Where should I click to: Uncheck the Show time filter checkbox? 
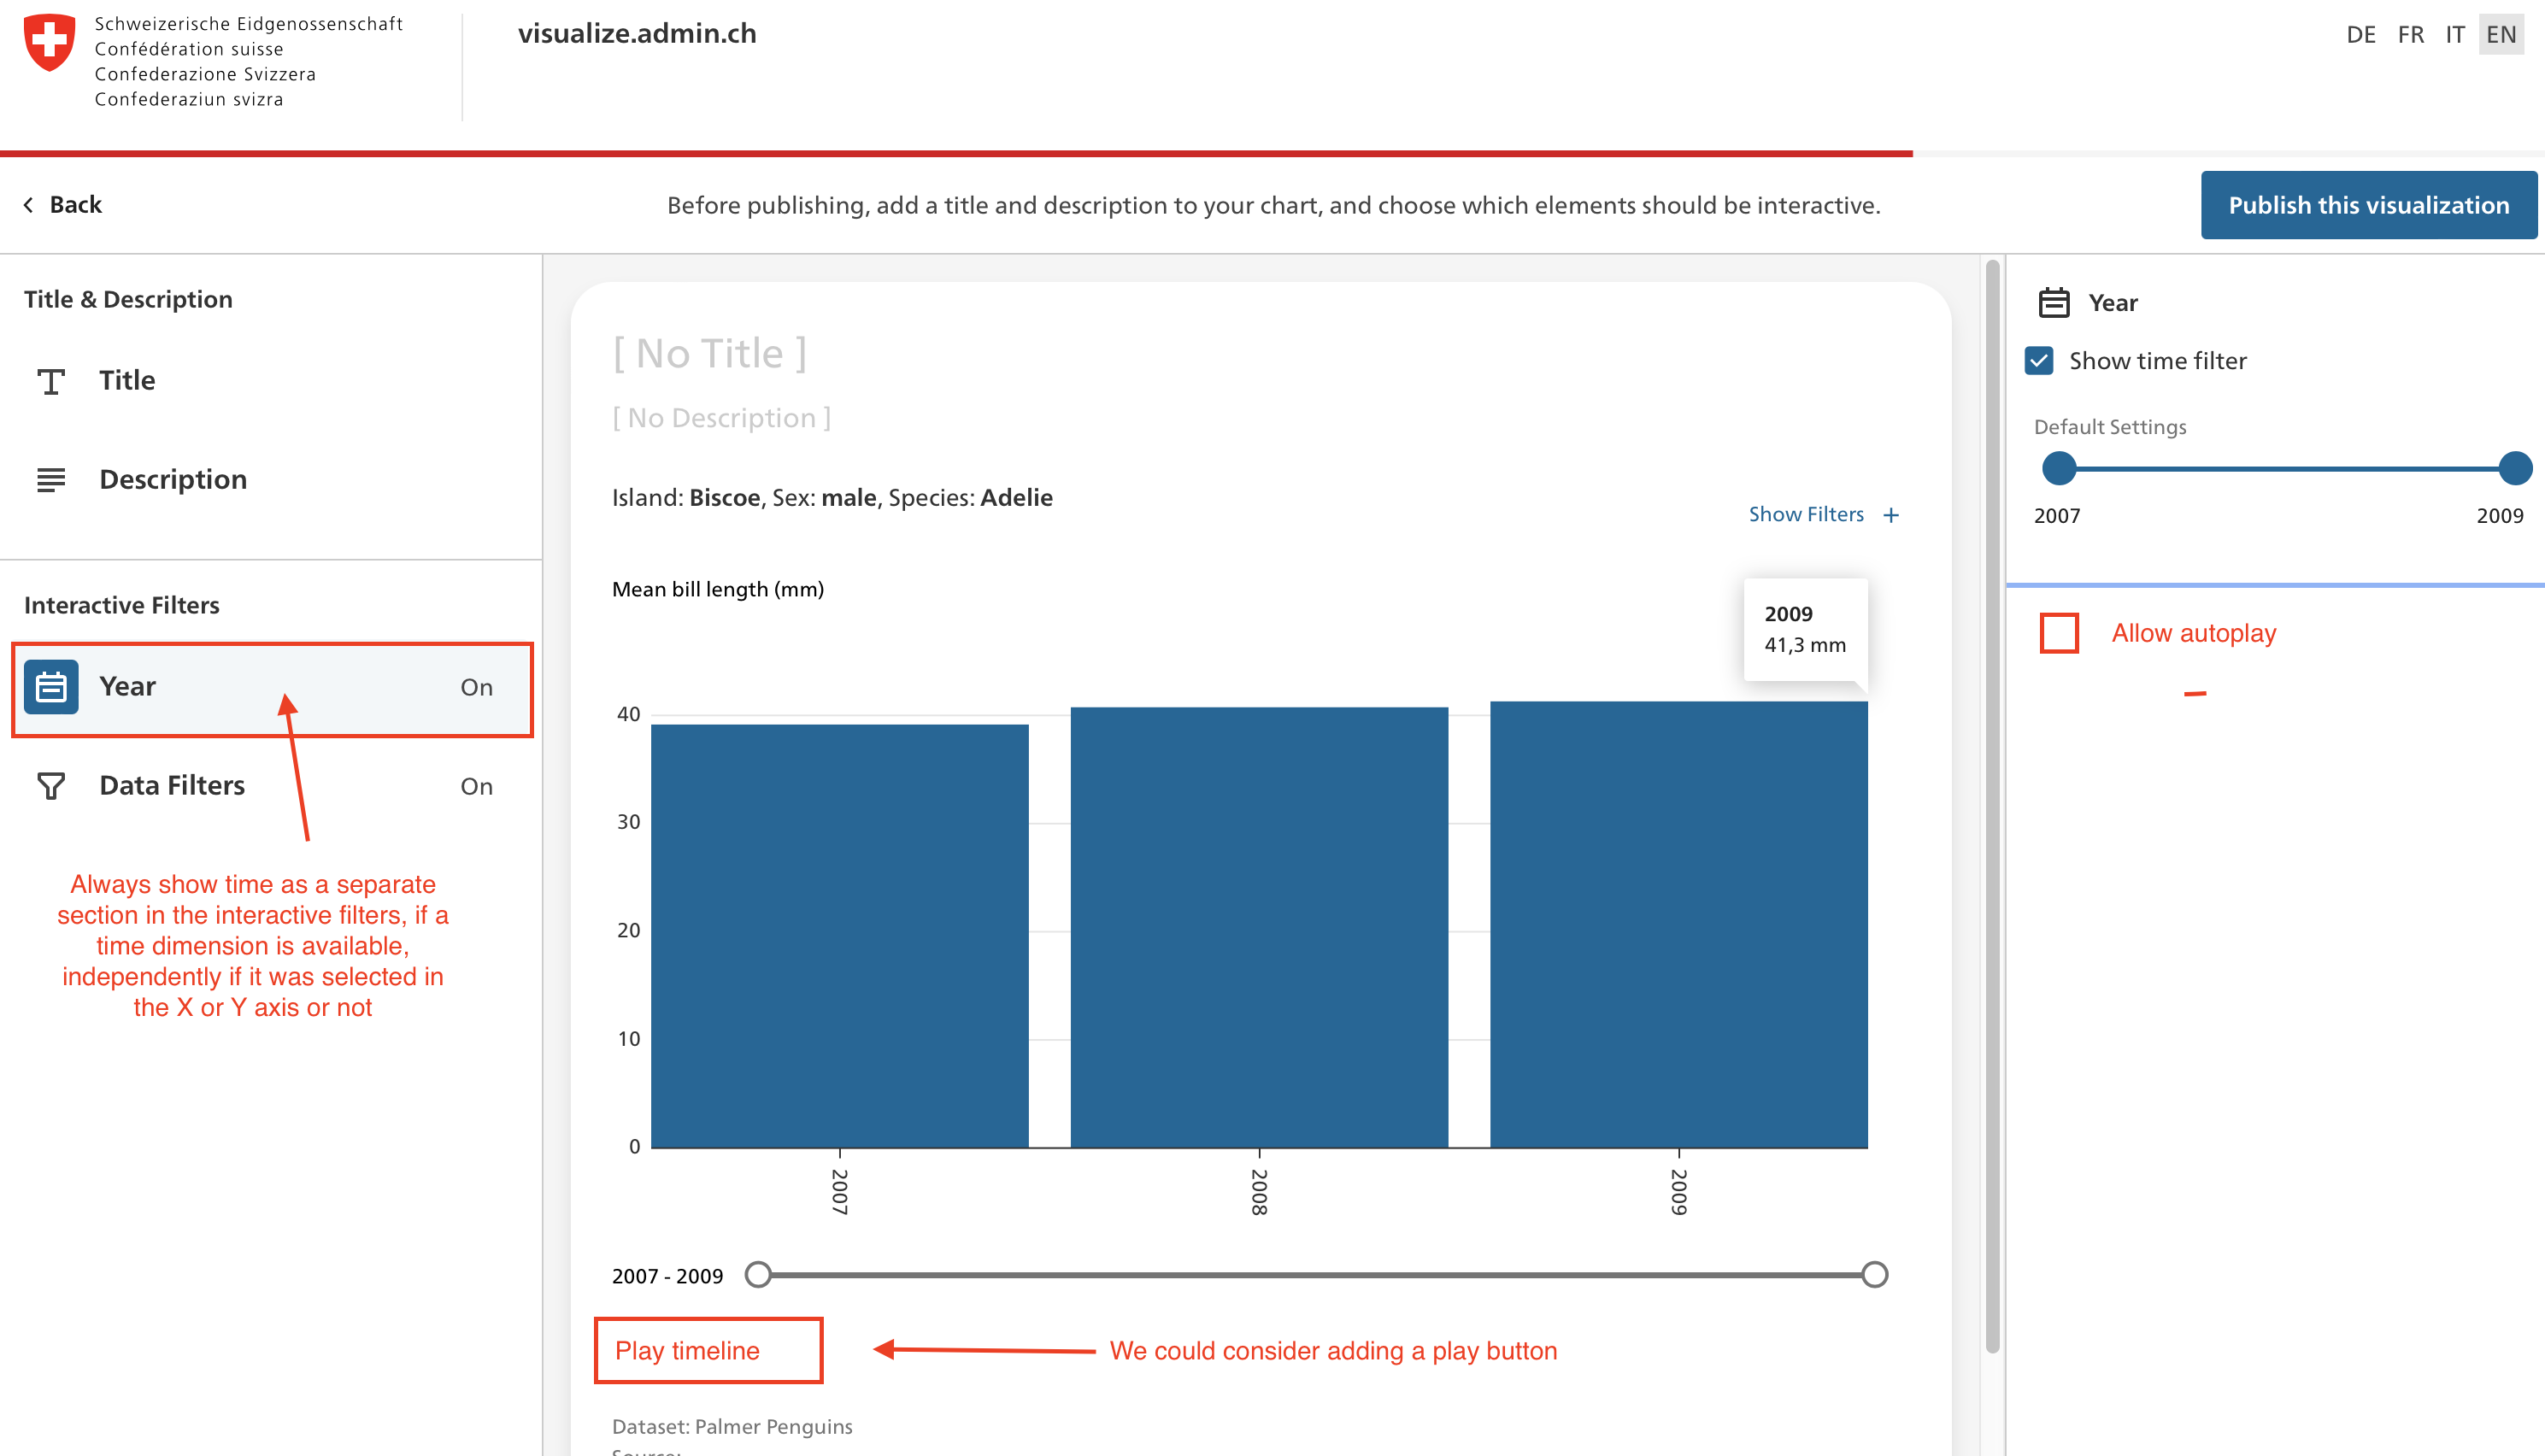(x=2040, y=361)
